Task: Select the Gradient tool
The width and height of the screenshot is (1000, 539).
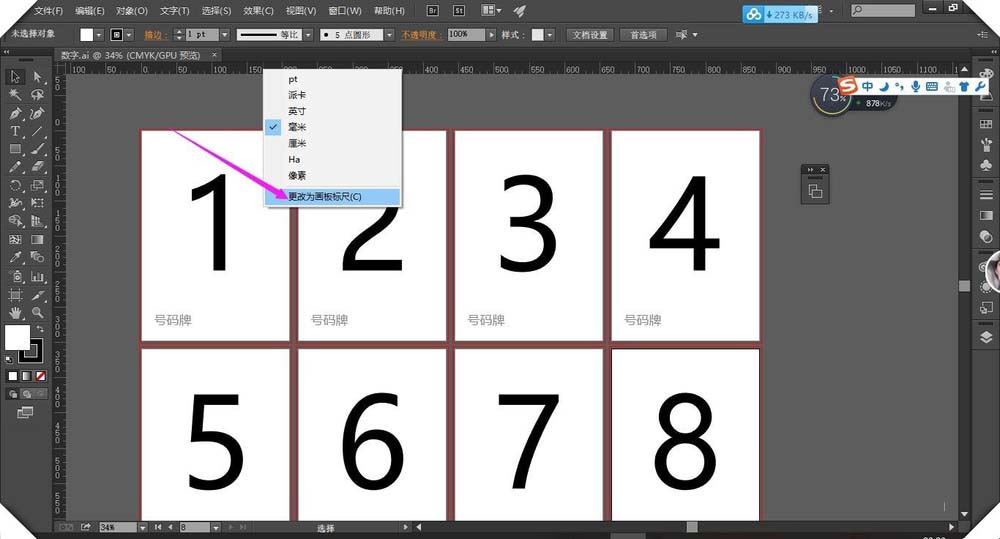Action: click(x=38, y=240)
